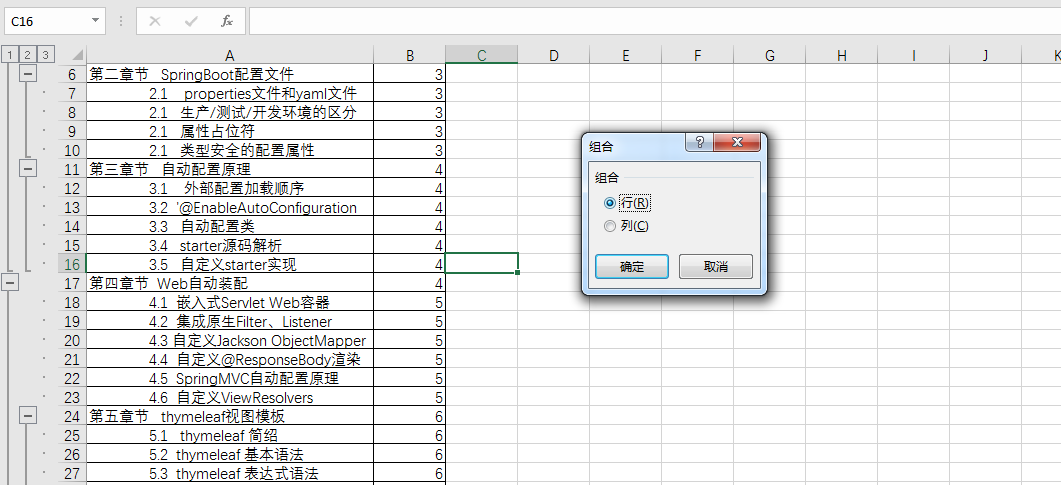Click cell '5.2 thymeleaf 基本语法'
The height and width of the screenshot is (485, 1061).
pos(230,453)
